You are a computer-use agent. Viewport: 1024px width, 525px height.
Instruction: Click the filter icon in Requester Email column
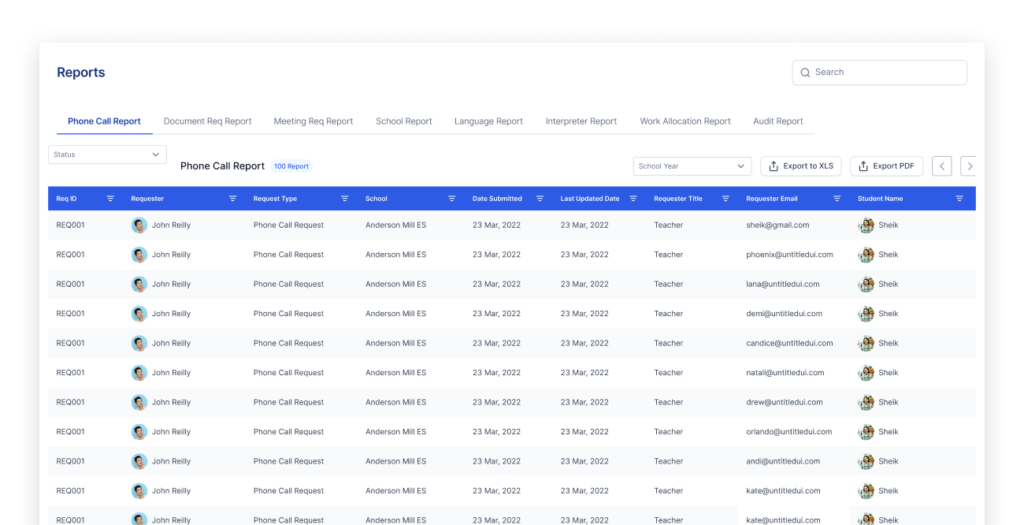[x=837, y=199]
